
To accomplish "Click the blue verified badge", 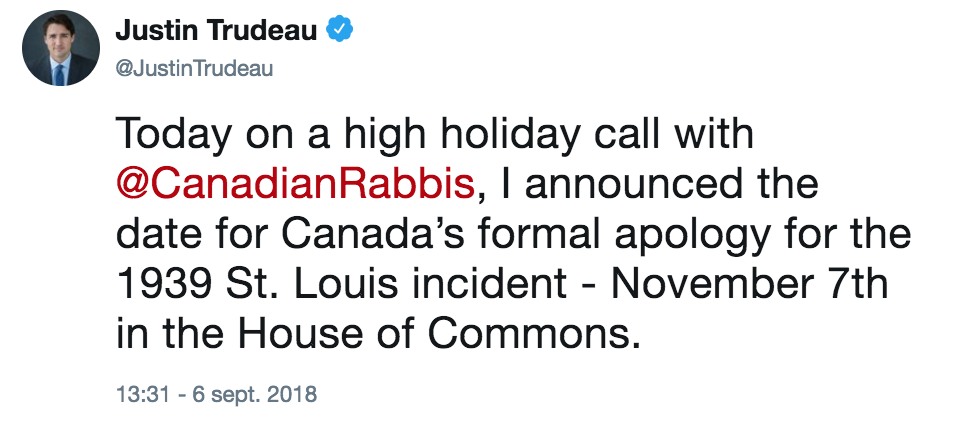I will coord(341,31).
